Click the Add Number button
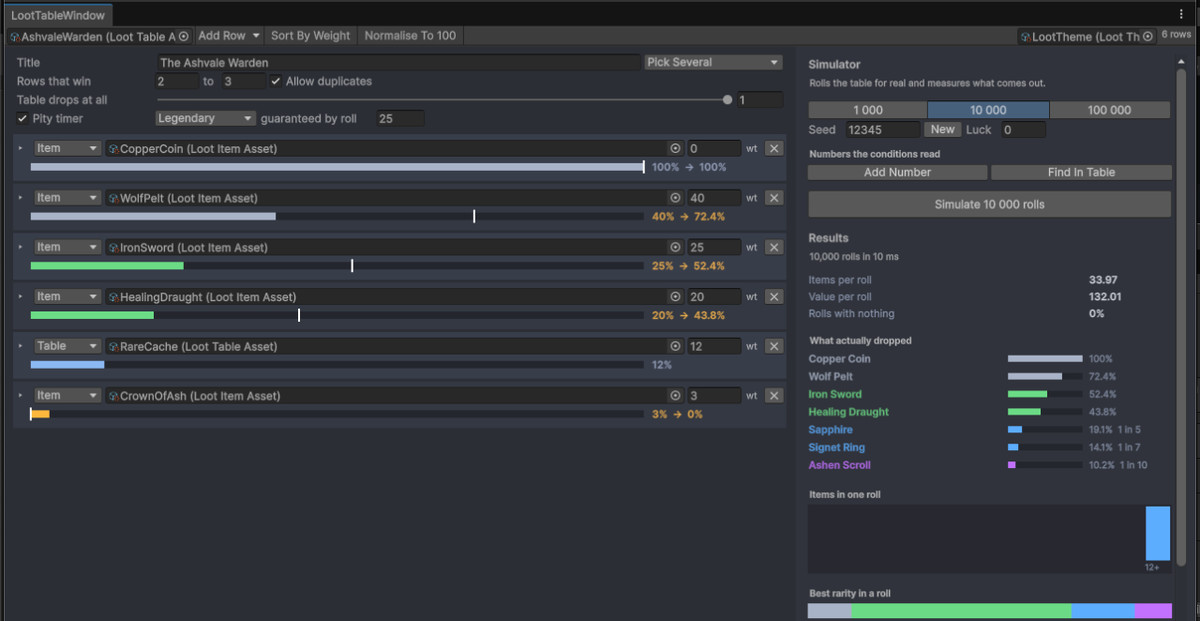The width and height of the screenshot is (1200, 621). click(897, 172)
